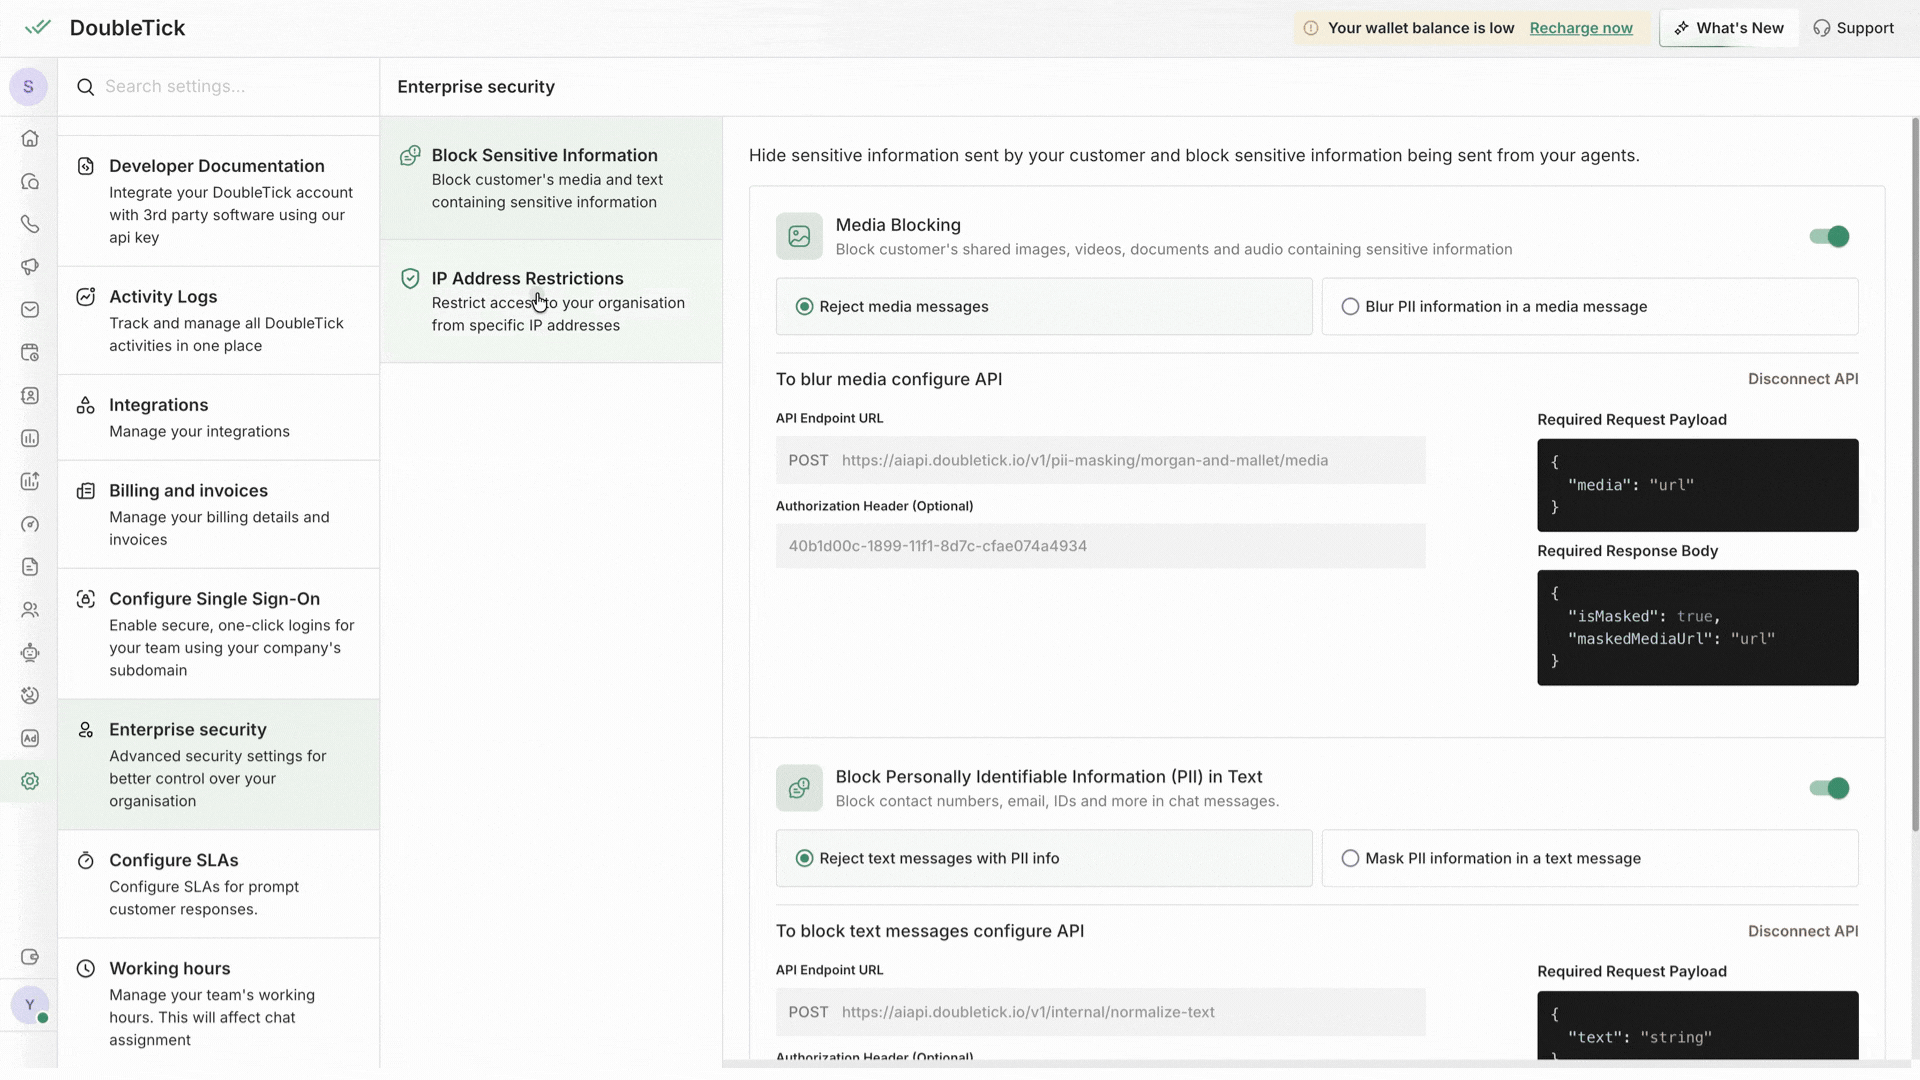Open the megaphone broadcast icon
The width and height of the screenshot is (1920, 1080).
(x=30, y=267)
